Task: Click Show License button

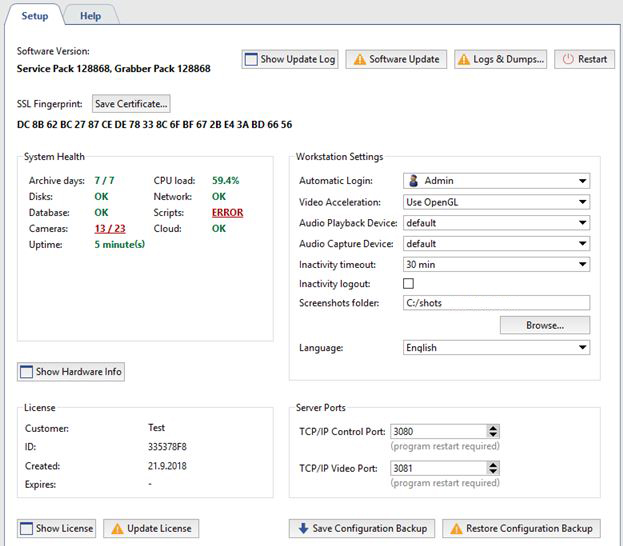Action: tap(57, 528)
